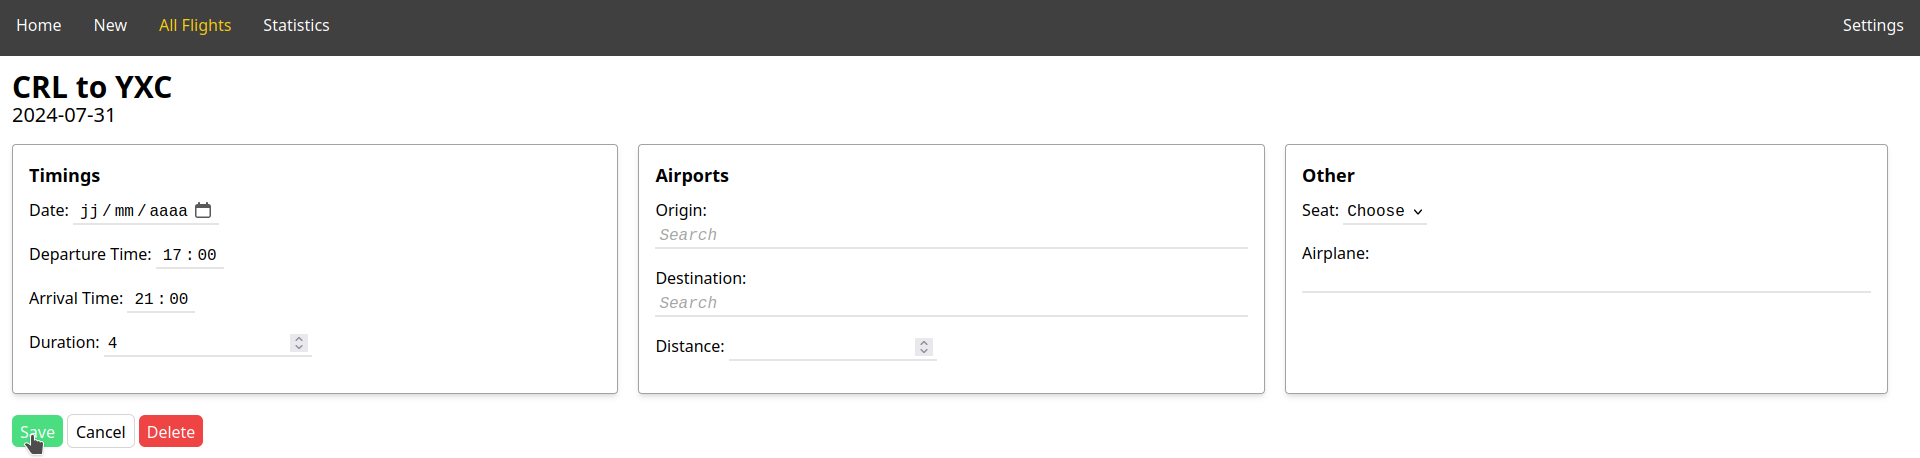Cancel editing the flight
The width and height of the screenshot is (1920, 458).
point(101,432)
